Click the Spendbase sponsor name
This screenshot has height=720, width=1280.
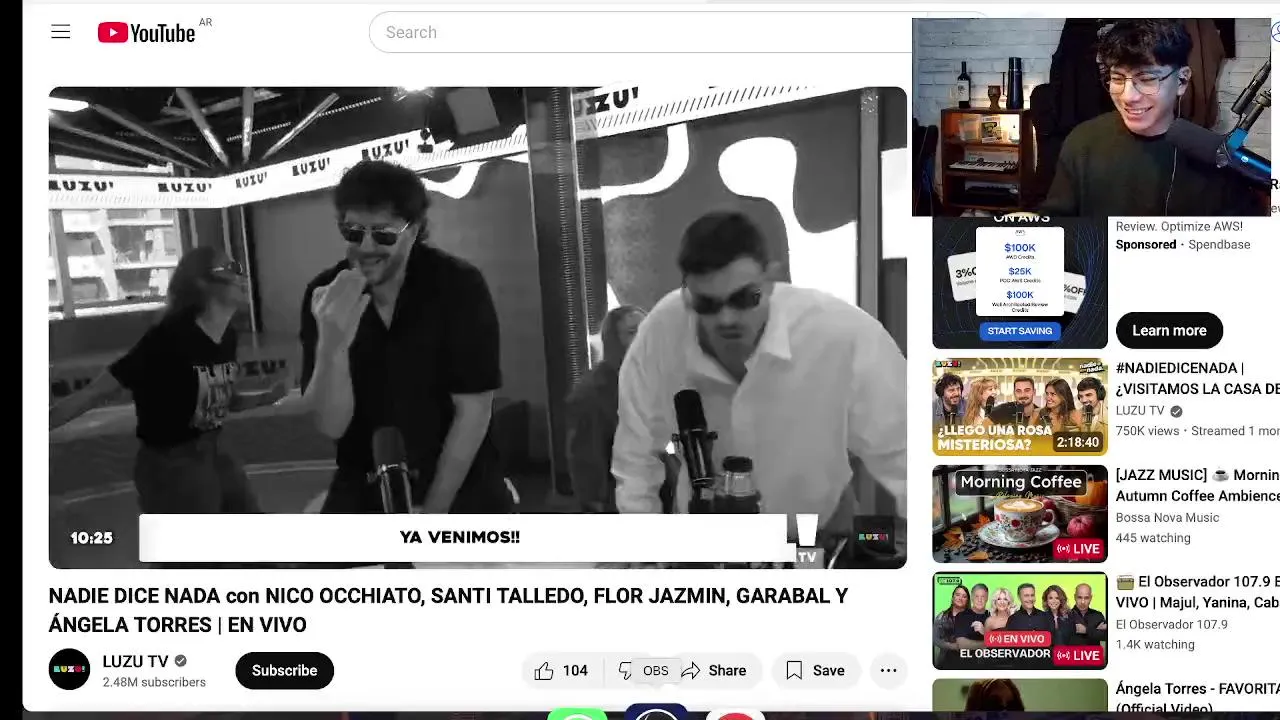(x=1219, y=244)
